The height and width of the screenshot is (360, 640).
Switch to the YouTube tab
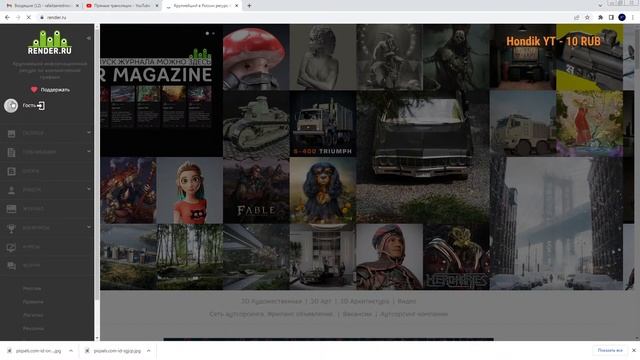tap(122, 6)
